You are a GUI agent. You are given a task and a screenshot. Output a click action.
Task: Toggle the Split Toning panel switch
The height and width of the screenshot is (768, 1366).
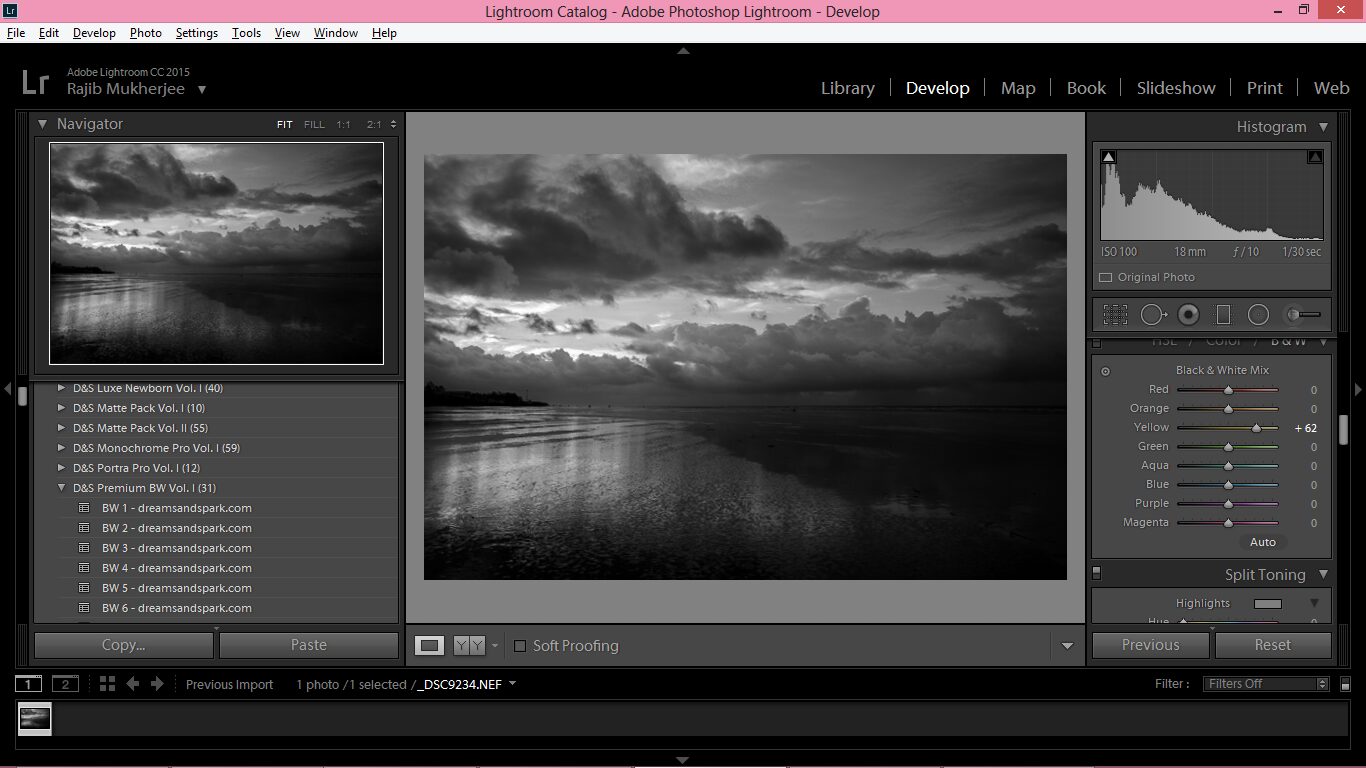pyautogui.click(x=1096, y=574)
